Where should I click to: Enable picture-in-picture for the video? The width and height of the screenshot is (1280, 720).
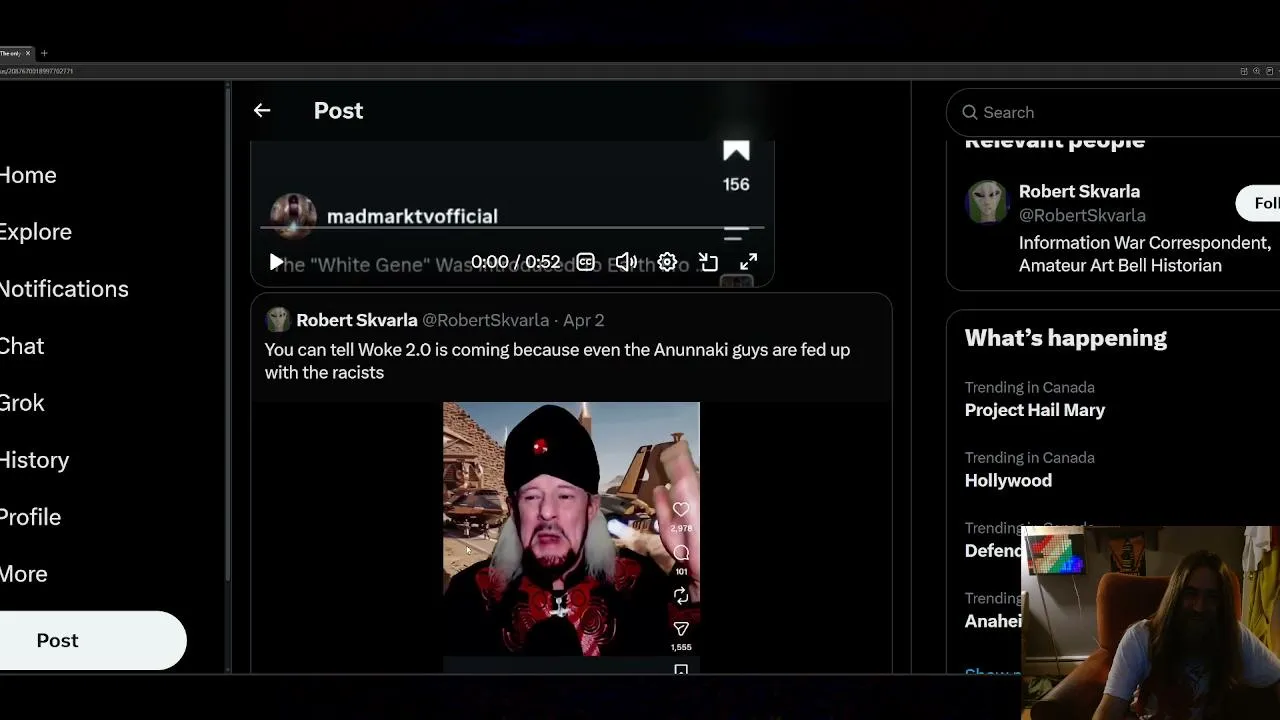[x=708, y=263]
